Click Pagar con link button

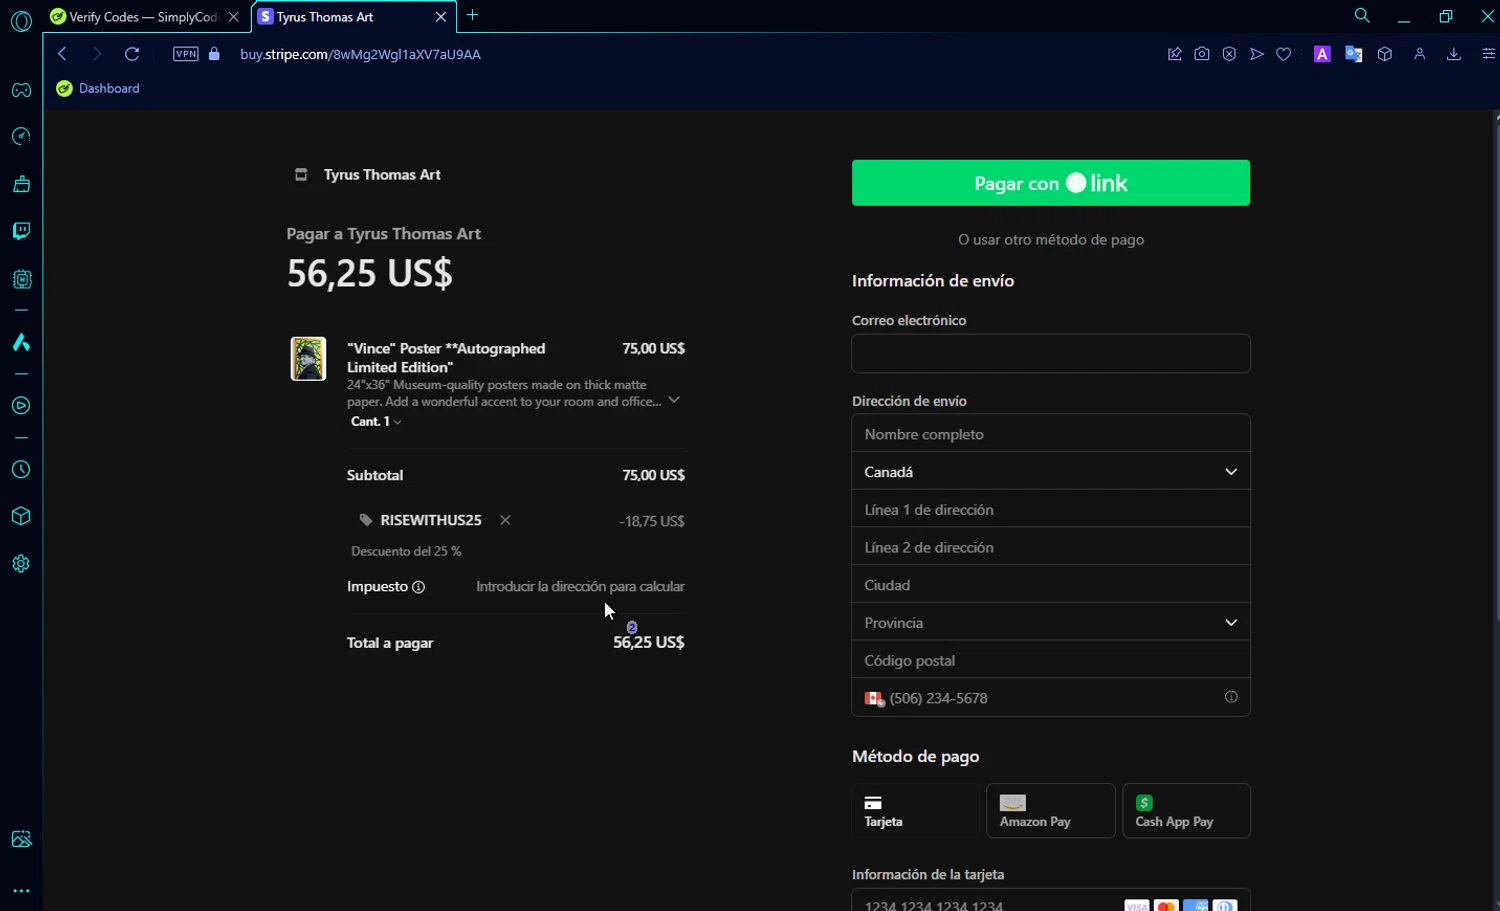(1051, 183)
